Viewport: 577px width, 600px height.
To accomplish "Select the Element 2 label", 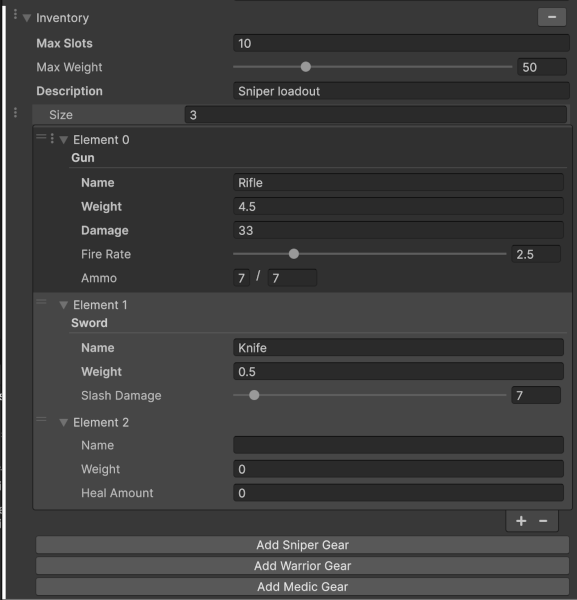I will [101, 422].
